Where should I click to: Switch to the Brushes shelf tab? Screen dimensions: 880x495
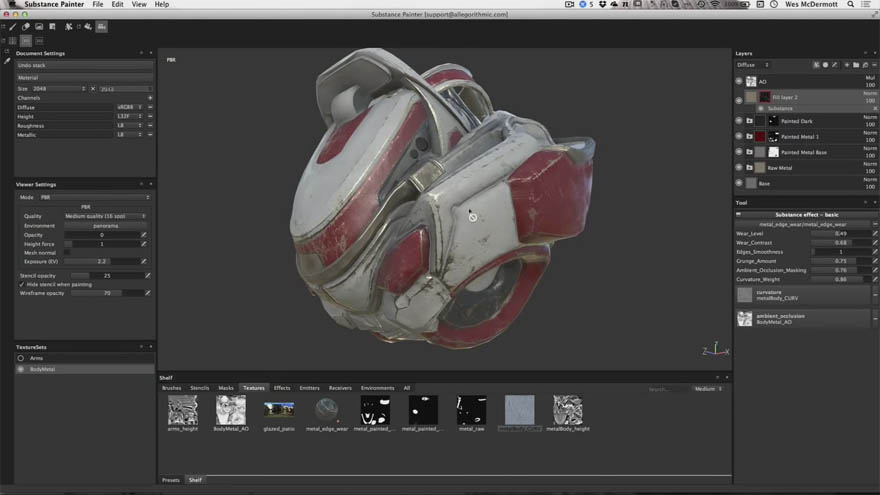pyautogui.click(x=172, y=388)
